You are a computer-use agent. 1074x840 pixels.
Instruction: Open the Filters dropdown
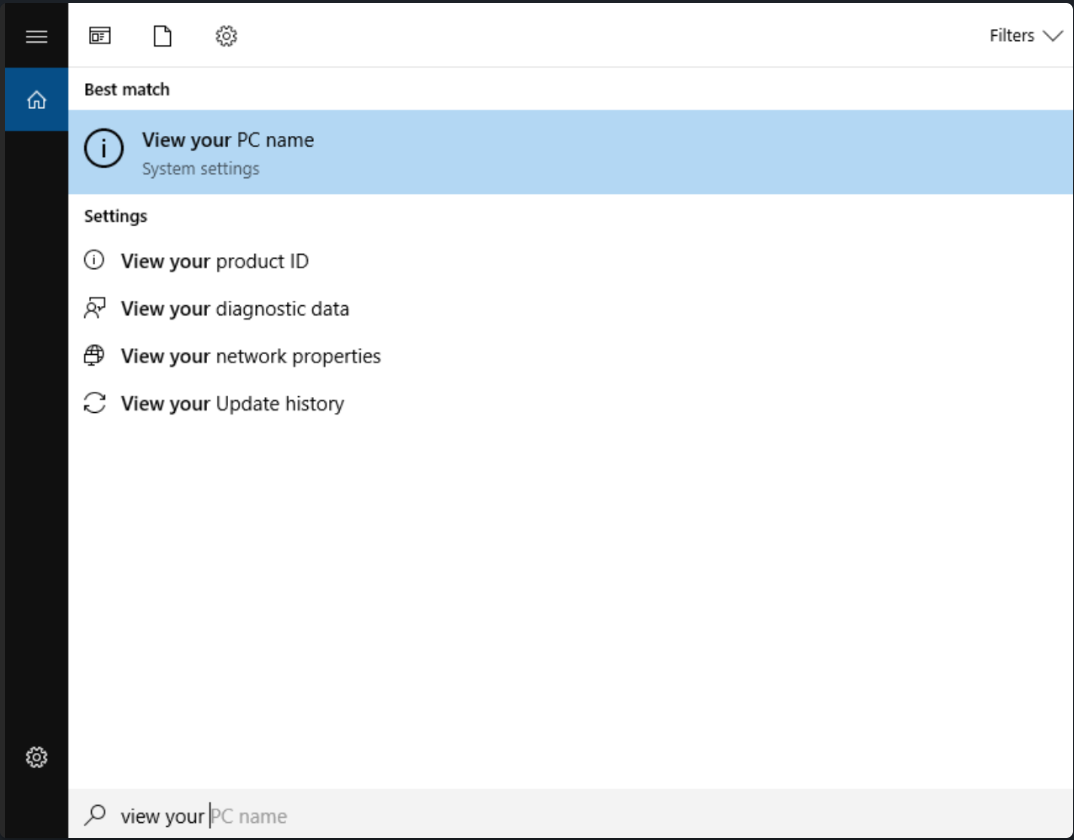pyautogui.click(x=1025, y=36)
